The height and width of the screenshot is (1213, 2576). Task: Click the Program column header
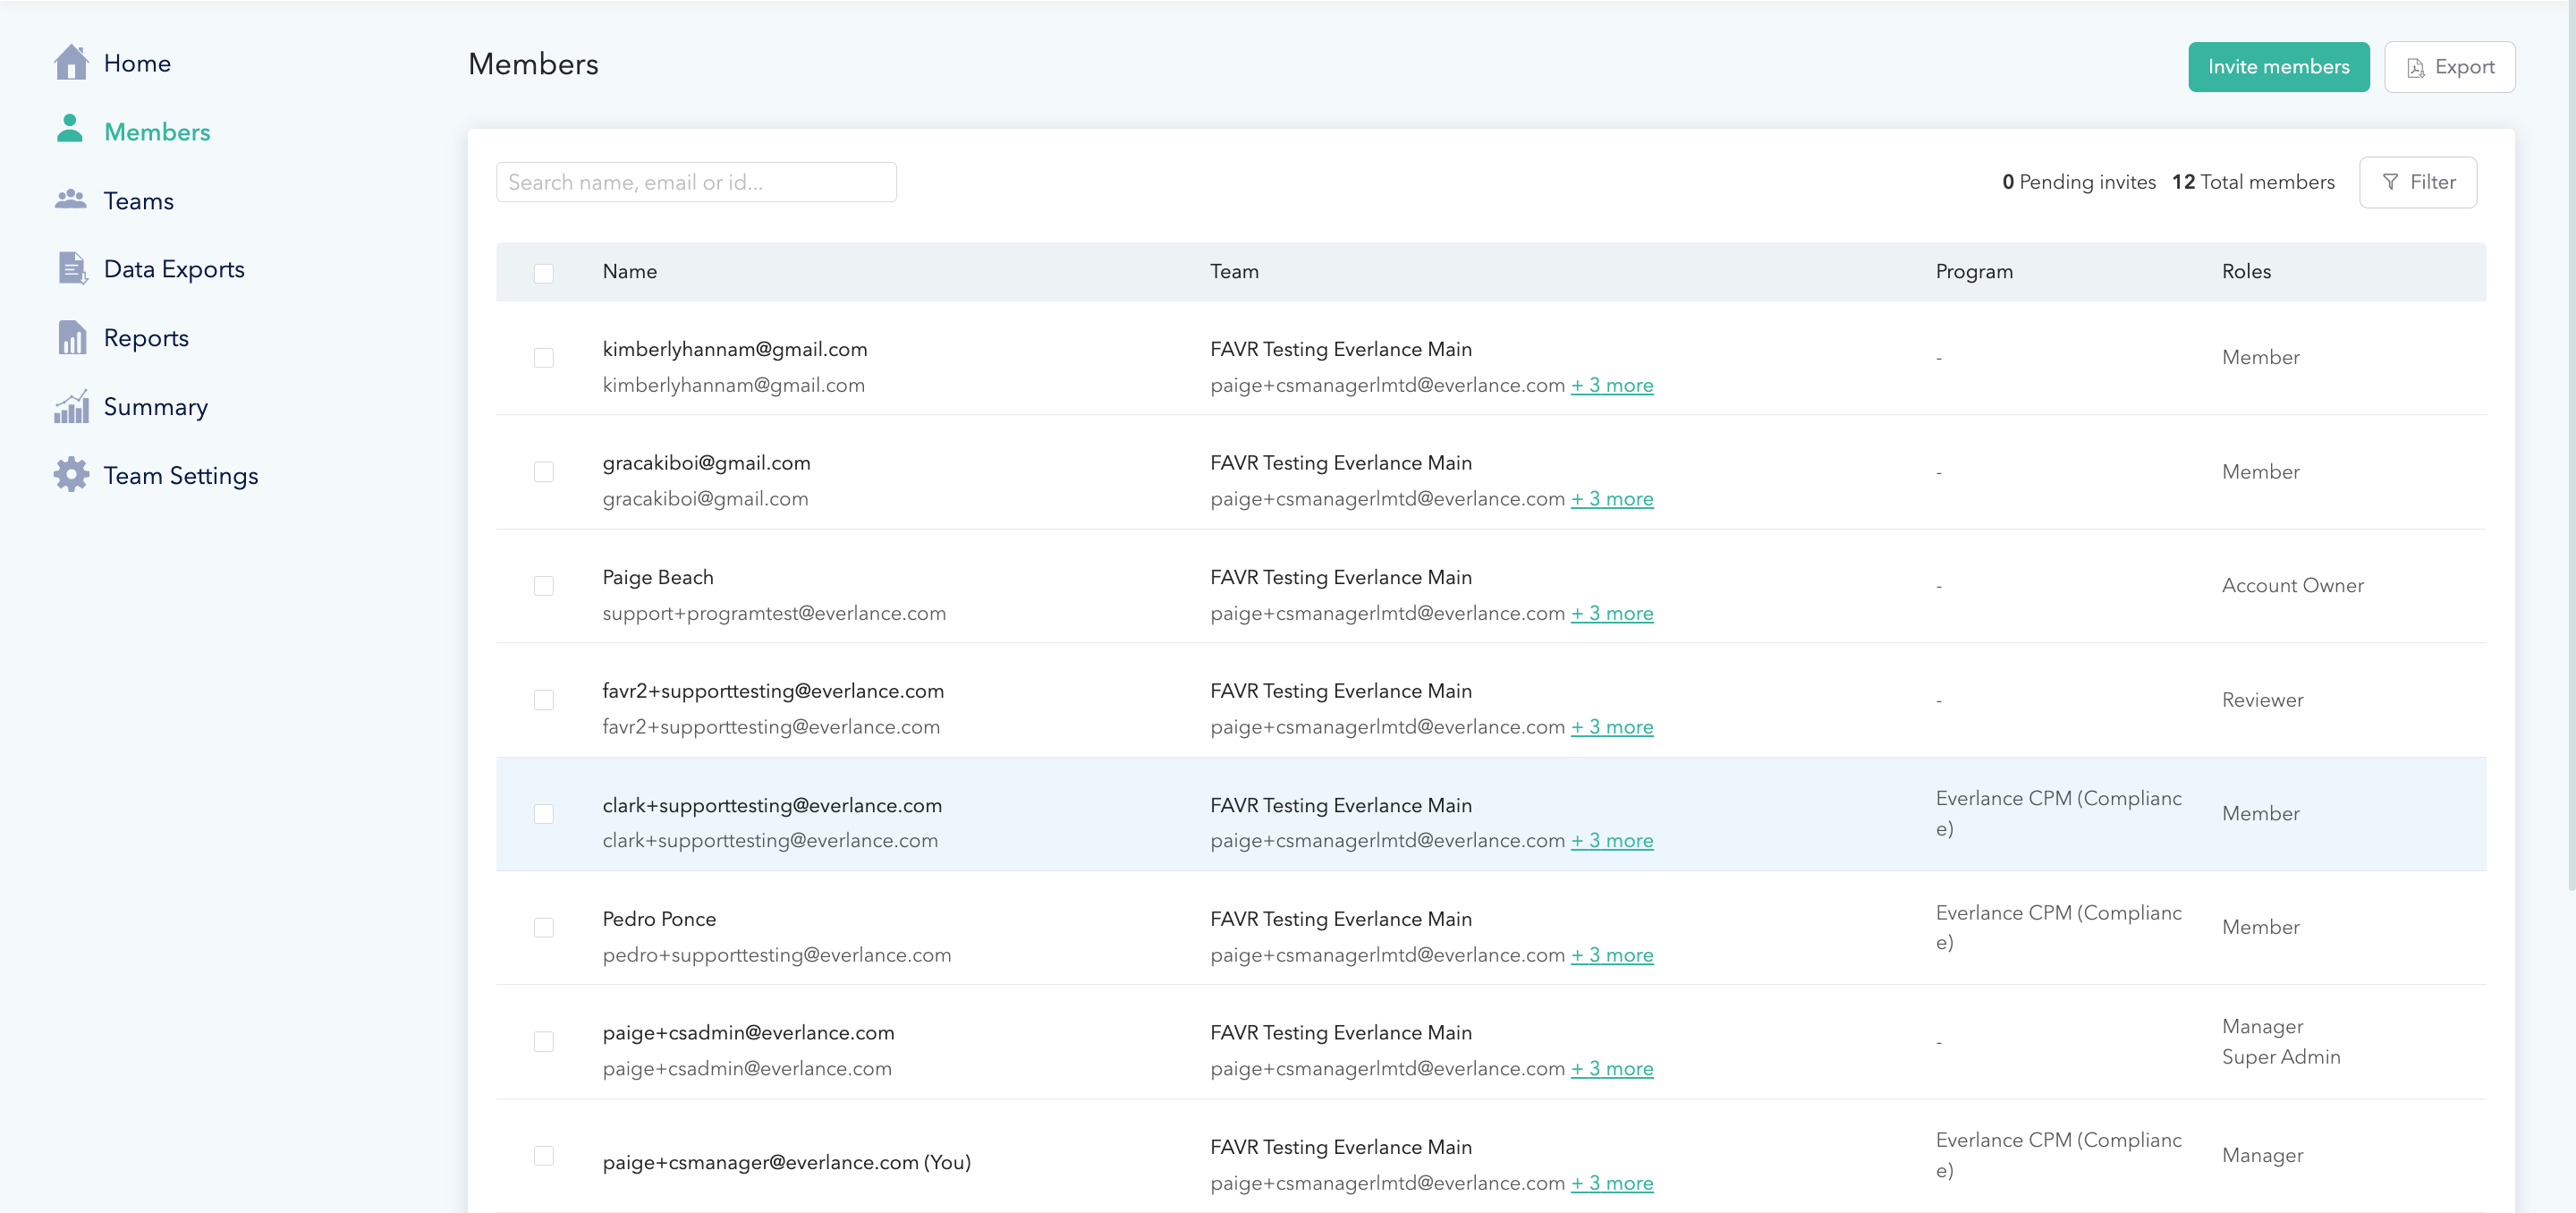[x=1974, y=272]
